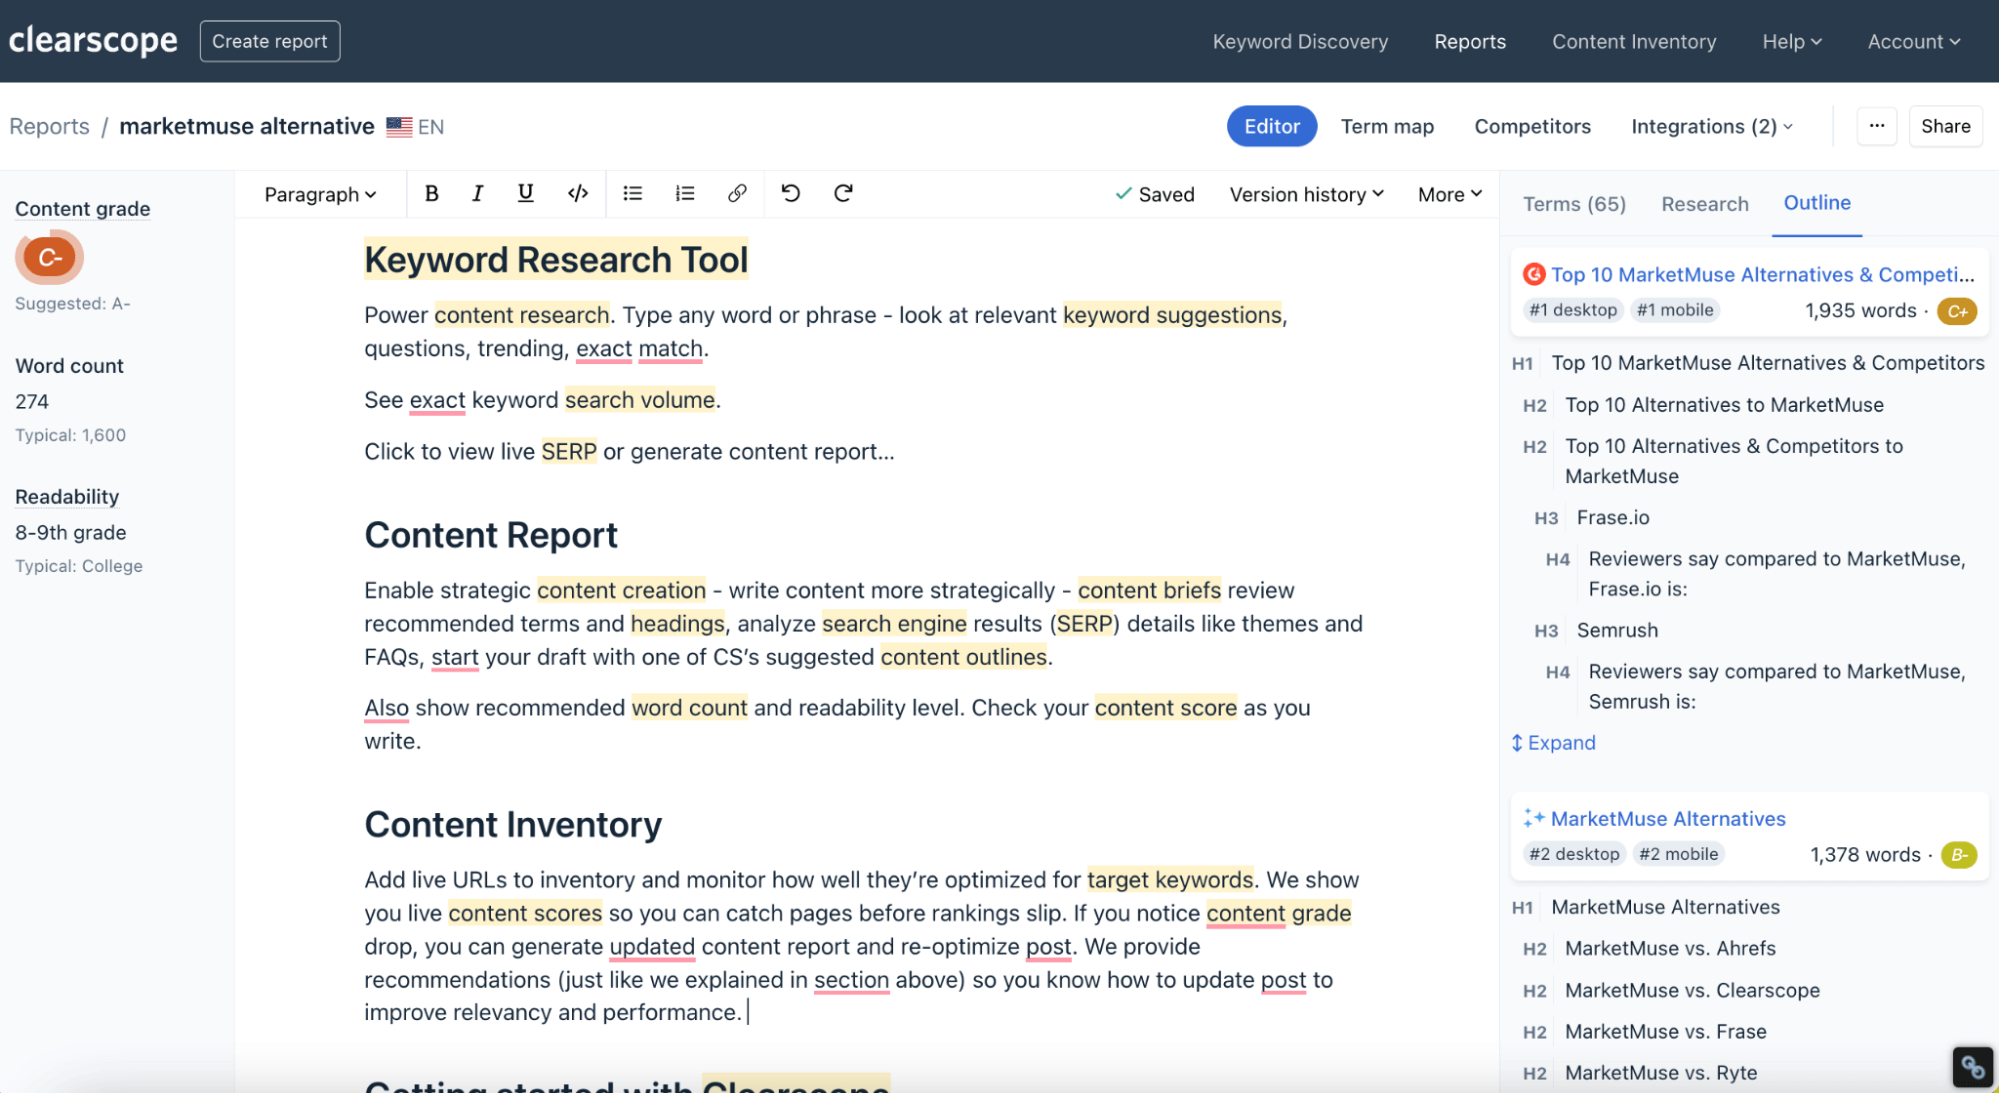The width and height of the screenshot is (1999, 1094).
Task: Open the Term map view
Action: coord(1387,126)
